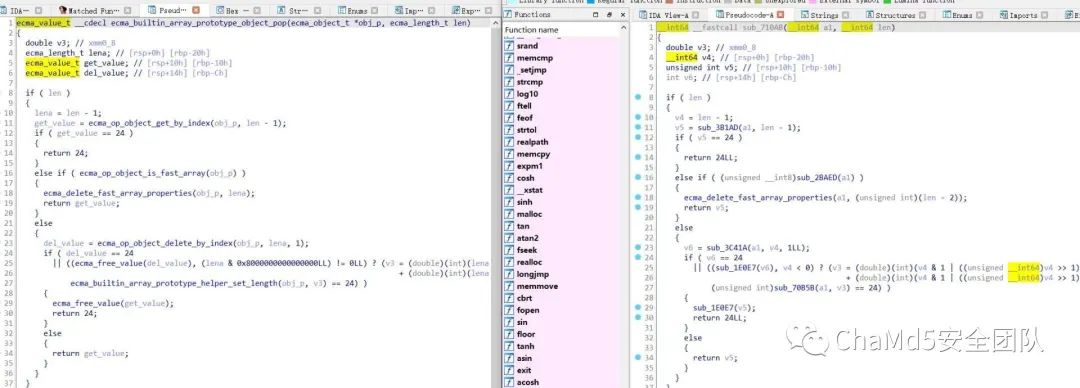Image resolution: width=1080 pixels, height=388 pixels.
Task: Switch to Pseud… tab in left window
Action: (174, 10)
